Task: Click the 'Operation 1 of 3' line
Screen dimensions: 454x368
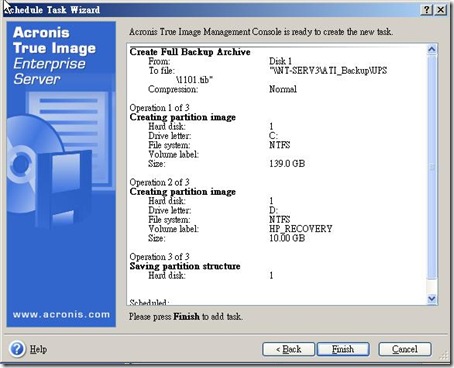Action: coord(159,108)
